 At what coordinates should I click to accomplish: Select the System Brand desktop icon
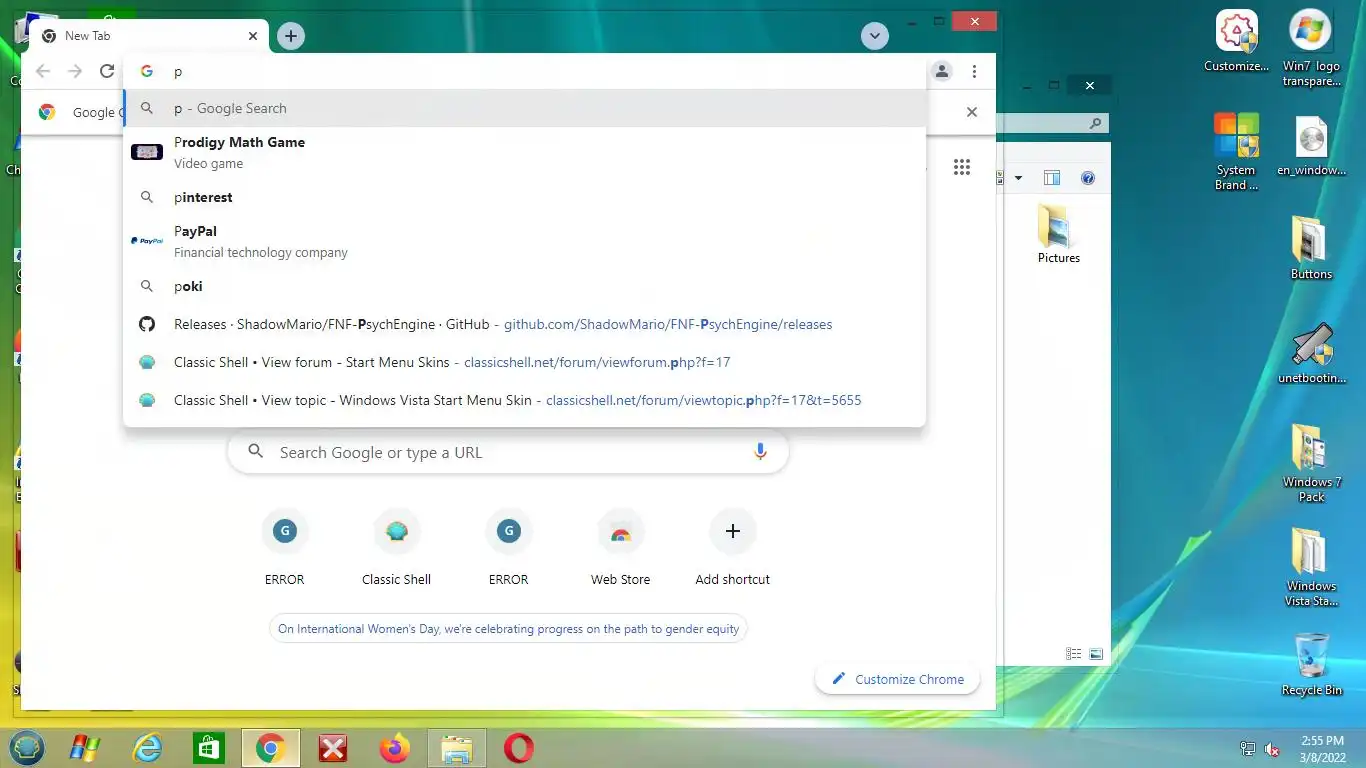point(1236,151)
